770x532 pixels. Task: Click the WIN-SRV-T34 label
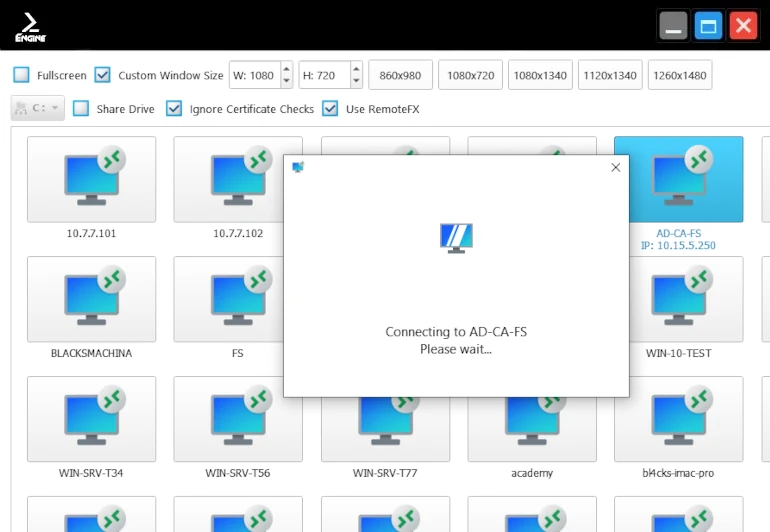[91, 473]
